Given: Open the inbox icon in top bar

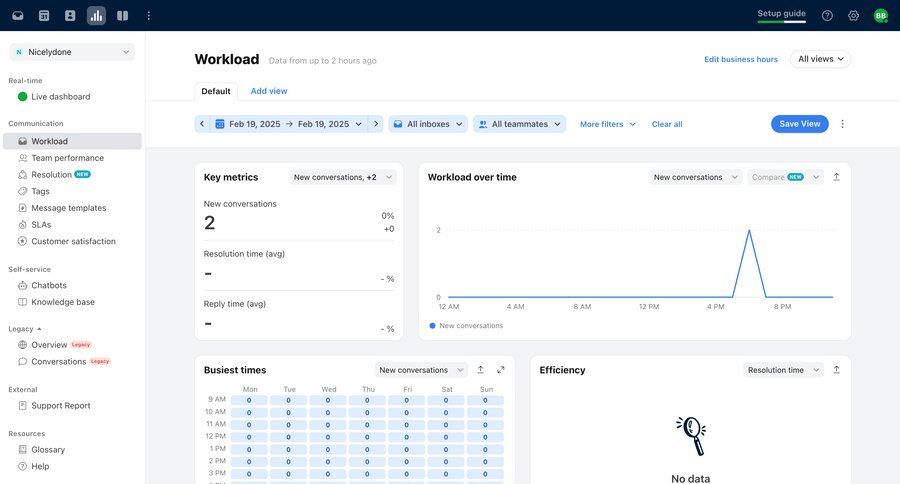Looking at the screenshot, I should pos(18,16).
